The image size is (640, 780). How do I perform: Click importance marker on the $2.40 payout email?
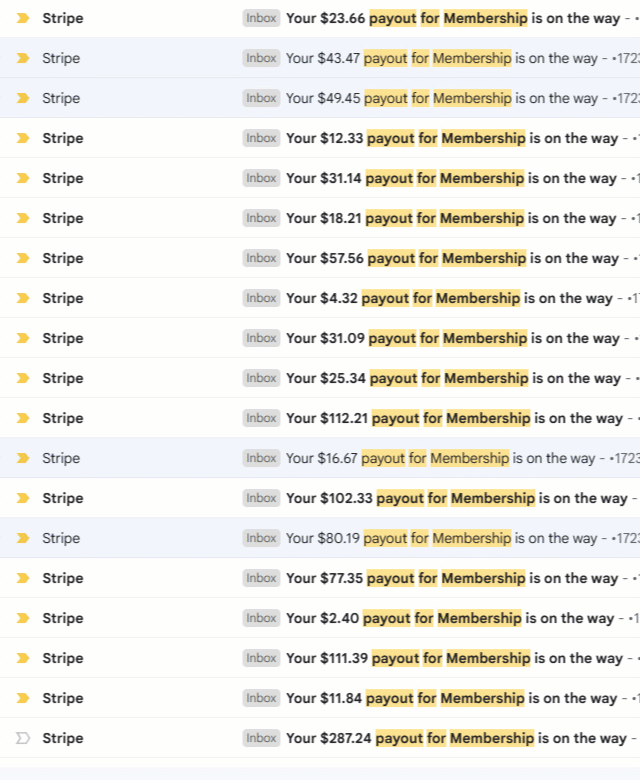(x=23, y=618)
